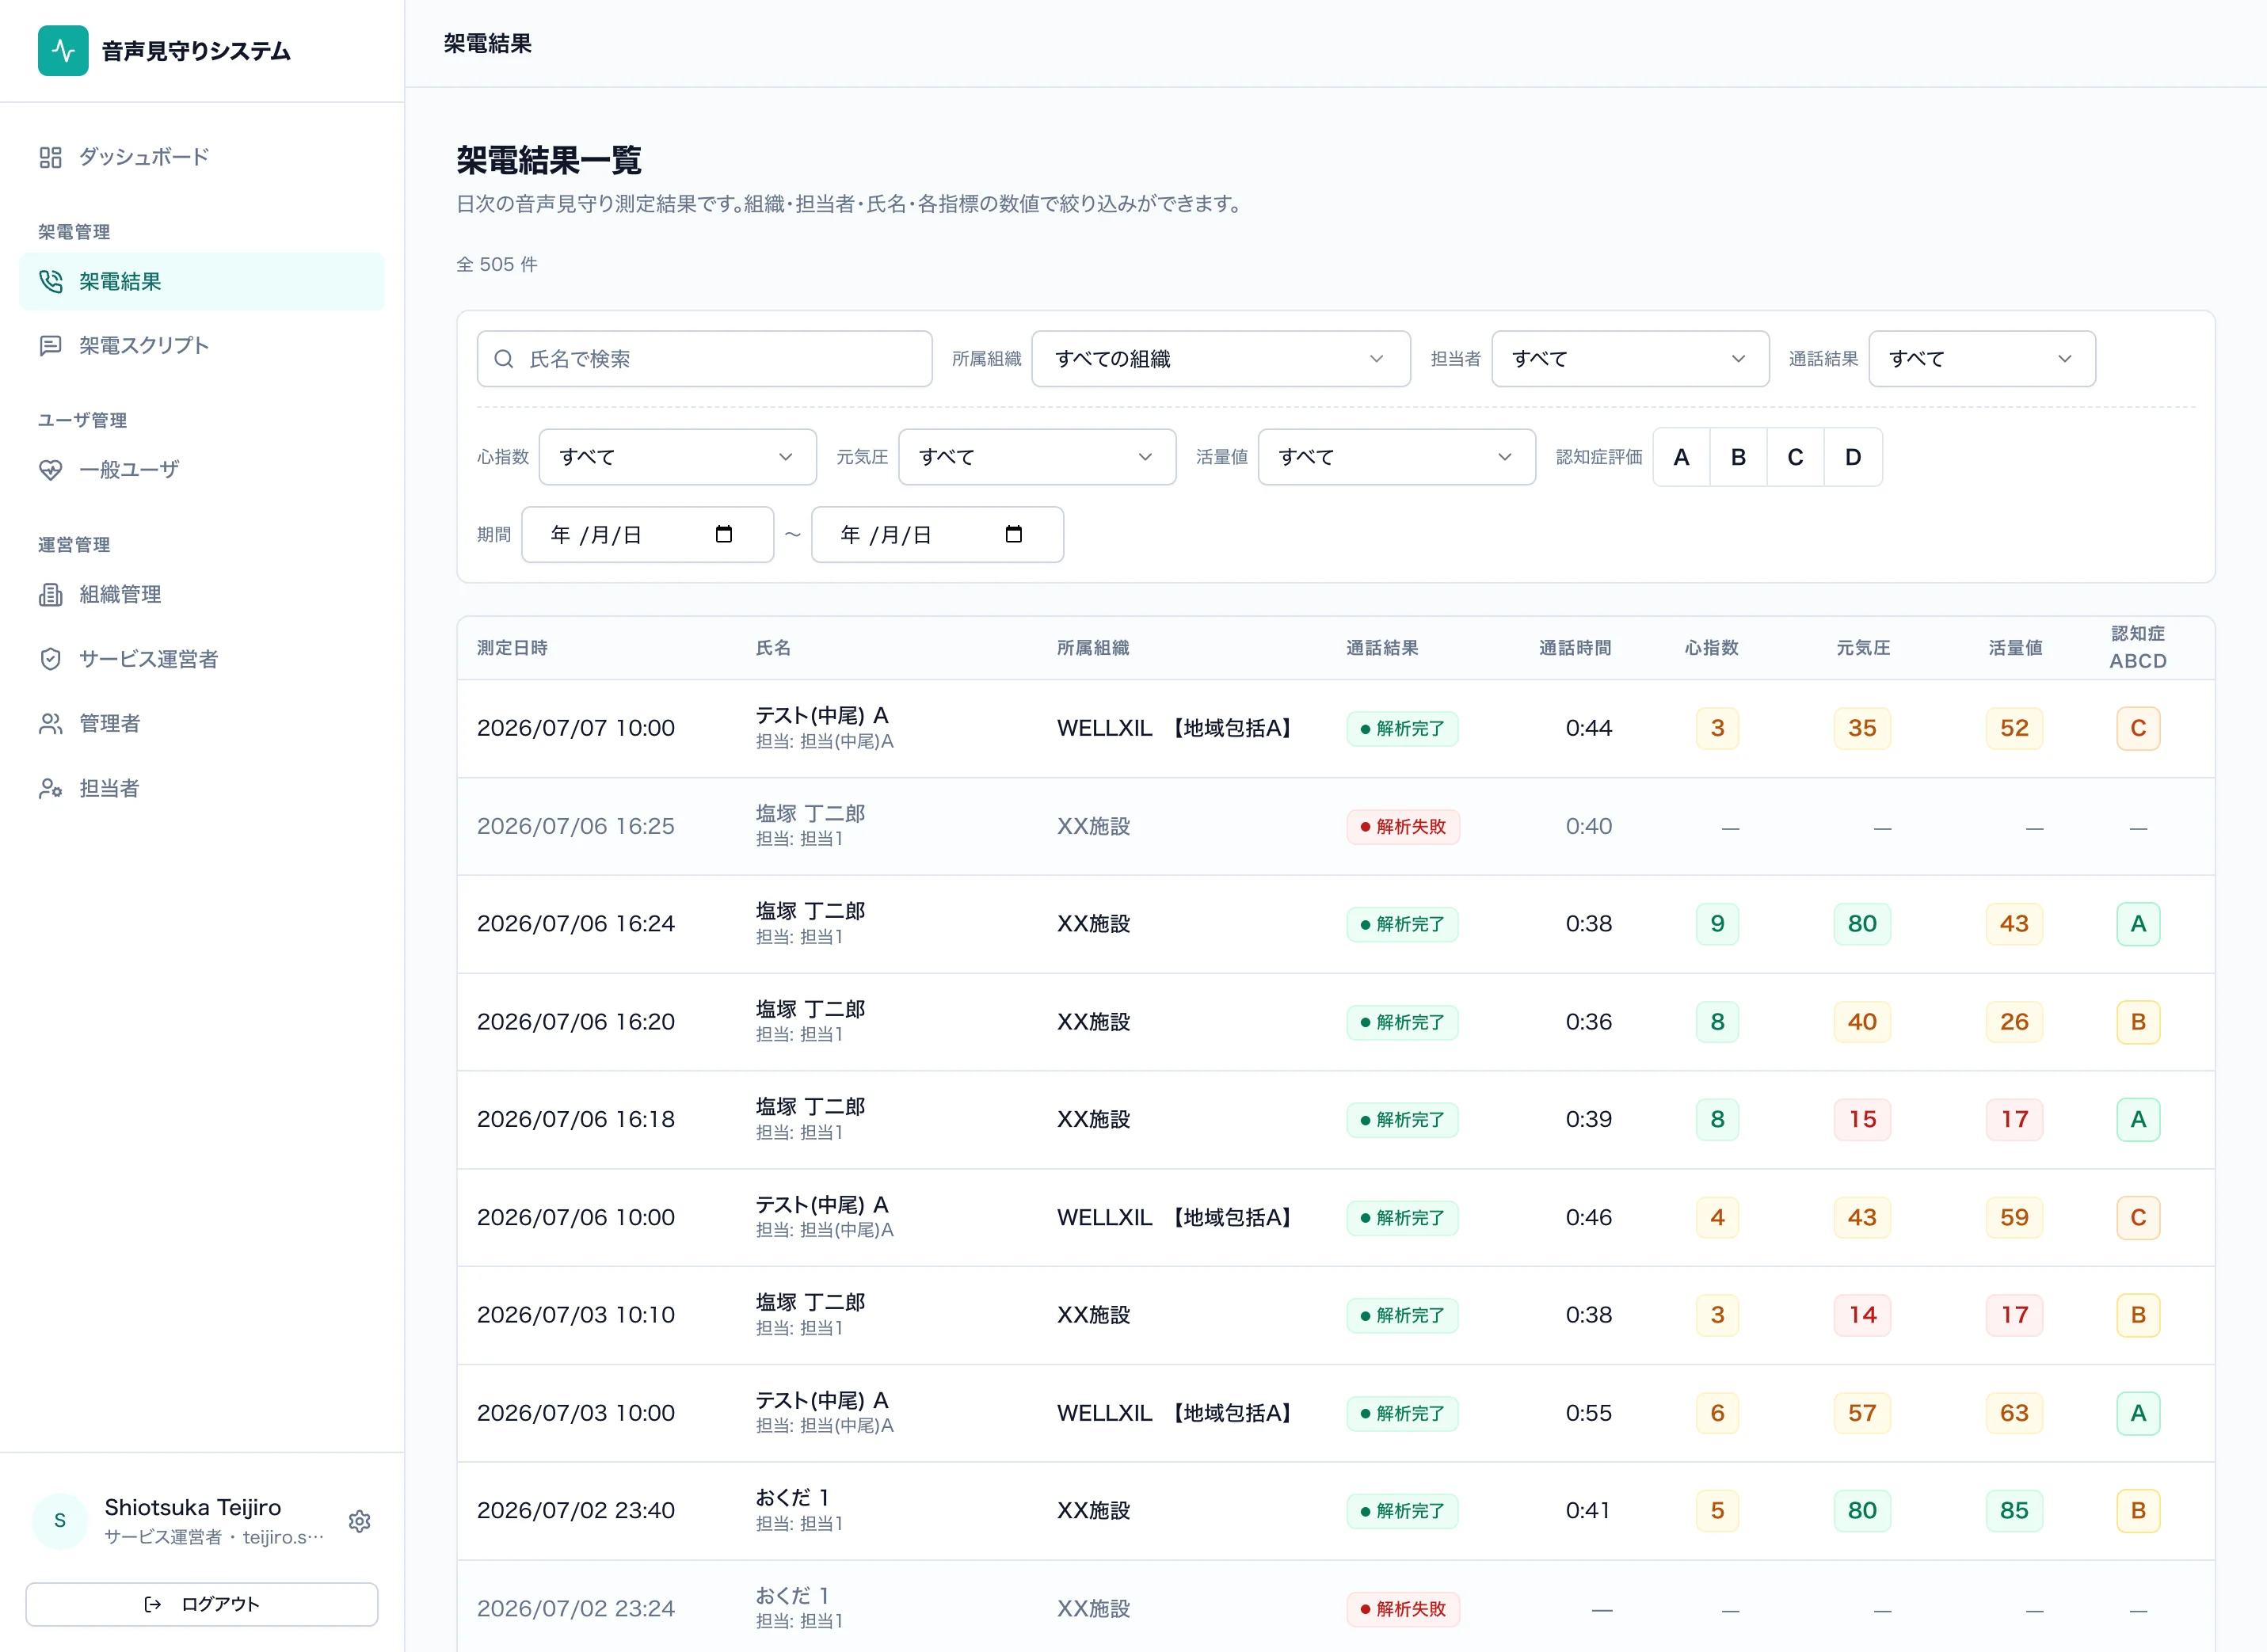Viewport: 2267px width, 1652px height.
Task: Open the 担当者 filter dropdown
Action: coord(1630,359)
